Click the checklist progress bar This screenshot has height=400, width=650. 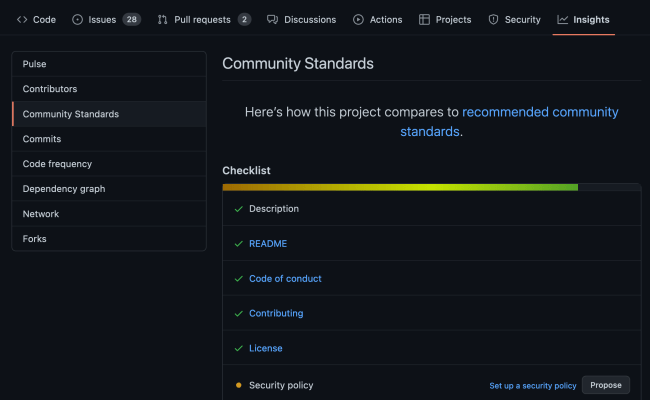(x=432, y=187)
